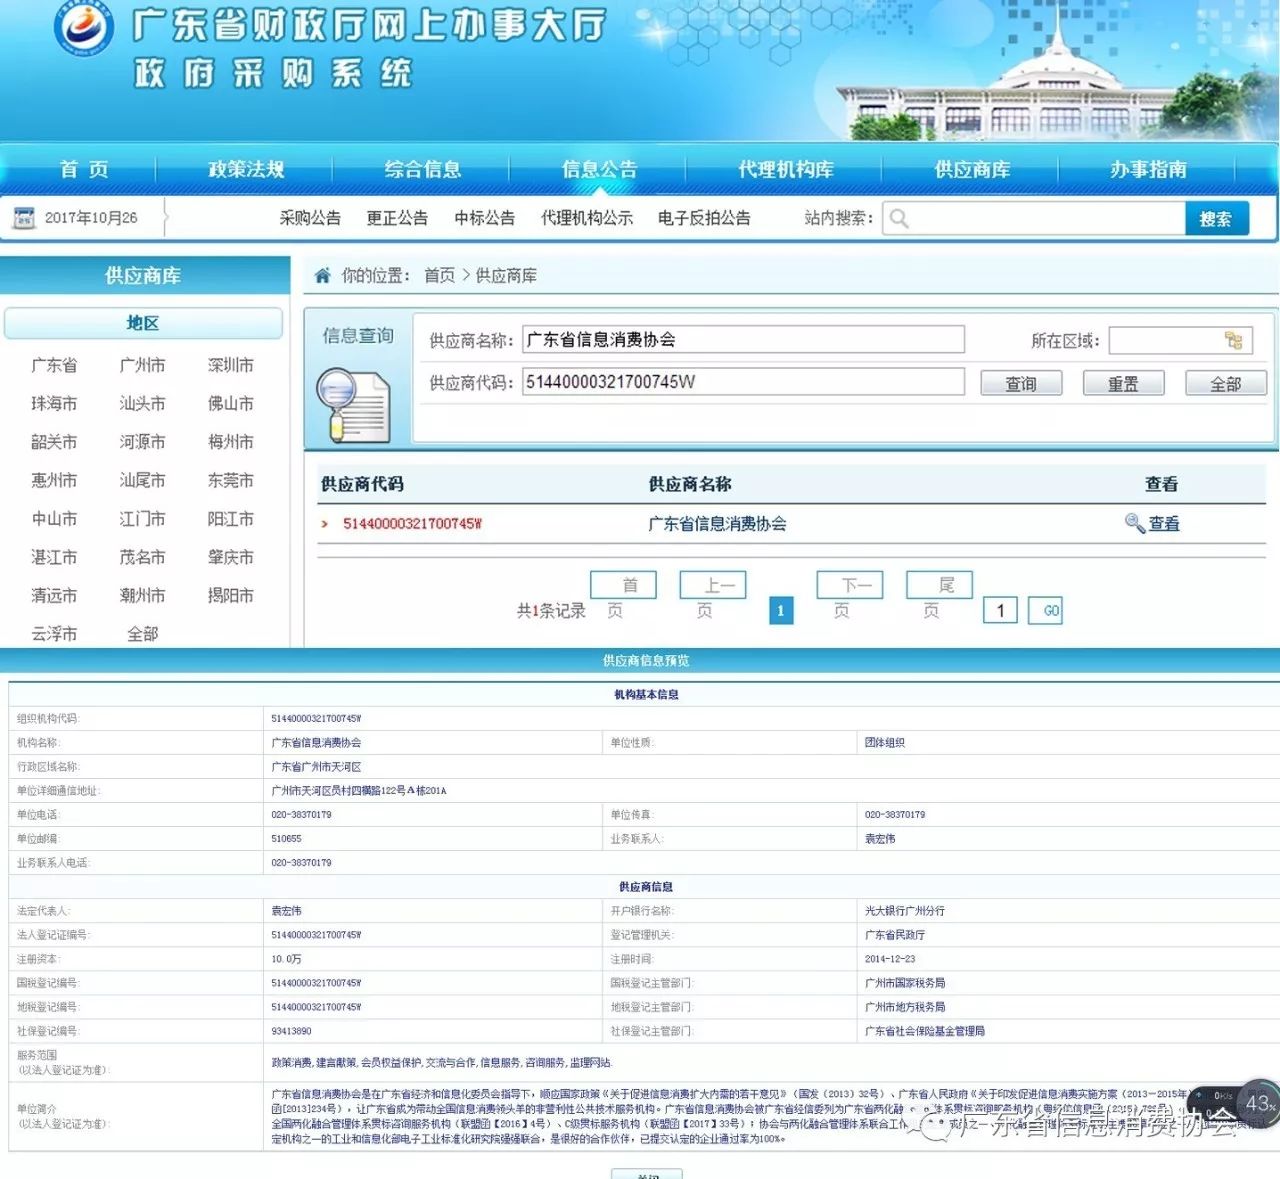Click the 查看 link for 广东省信息消费协会
The image size is (1280, 1179).
(x=1164, y=523)
